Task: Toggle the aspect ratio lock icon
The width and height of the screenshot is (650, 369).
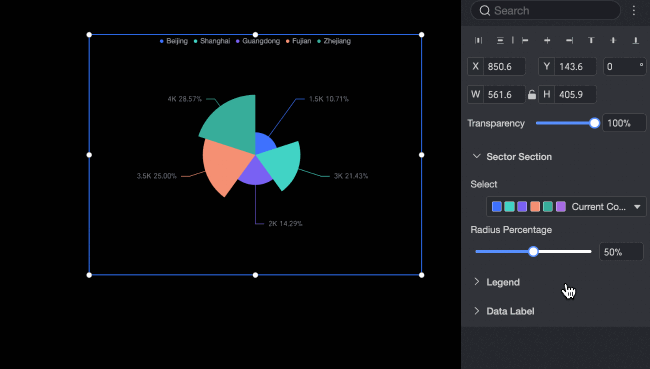Action: [532, 95]
